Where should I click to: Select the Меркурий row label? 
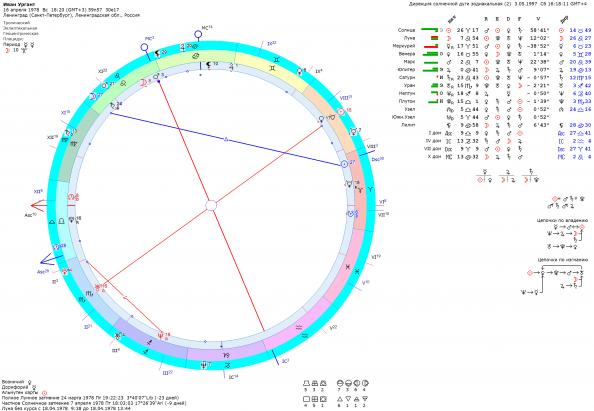coord(404,46)
